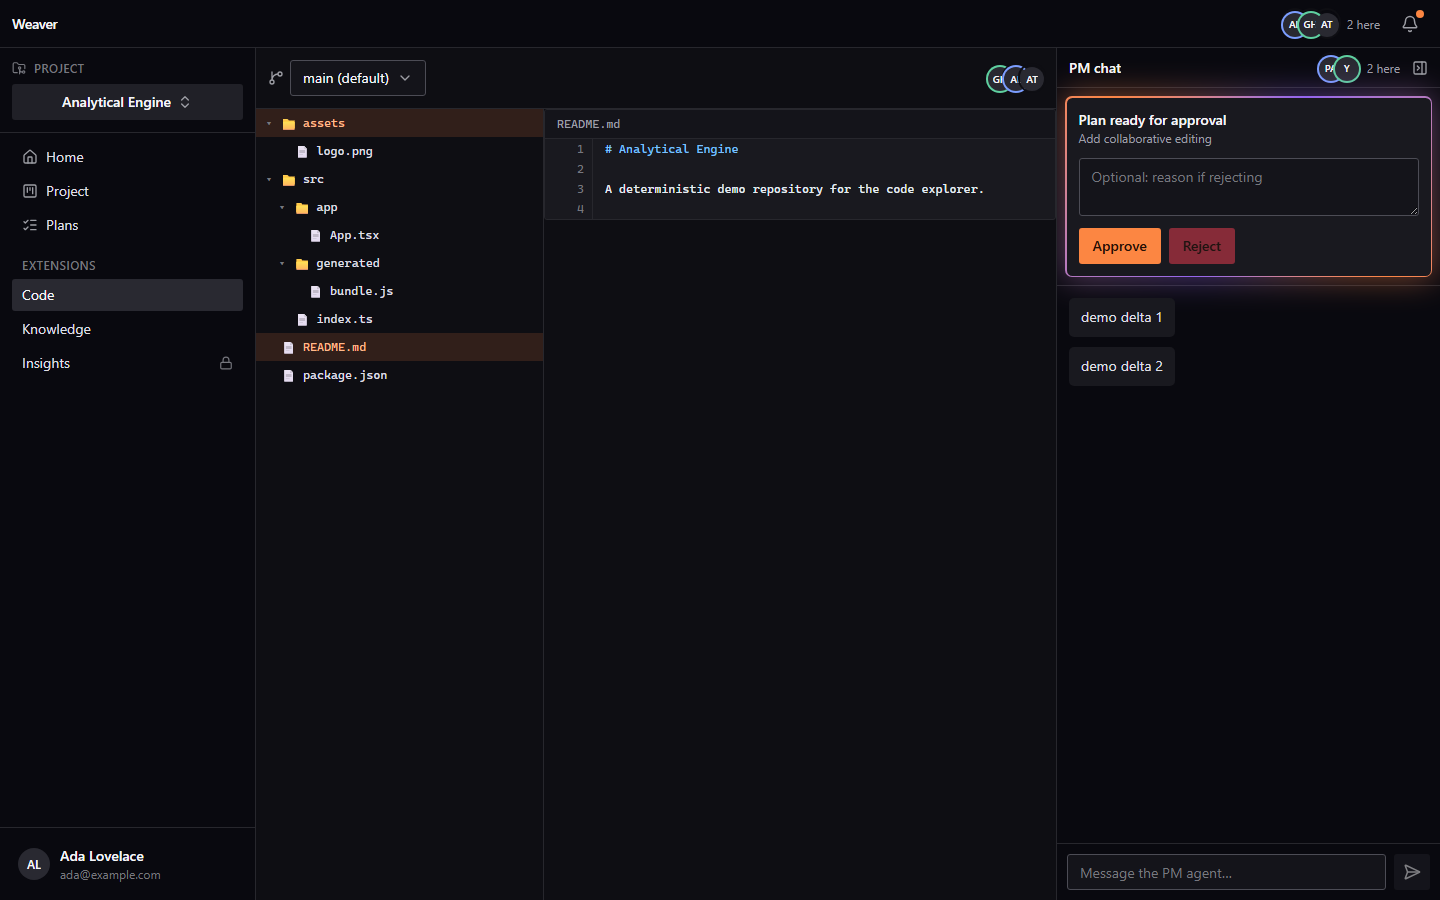Click the generated folder icon

(x=302, y=264)
